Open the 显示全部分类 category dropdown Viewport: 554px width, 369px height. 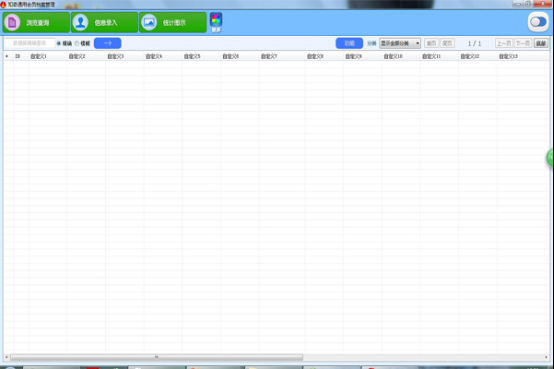coord(400,43)
